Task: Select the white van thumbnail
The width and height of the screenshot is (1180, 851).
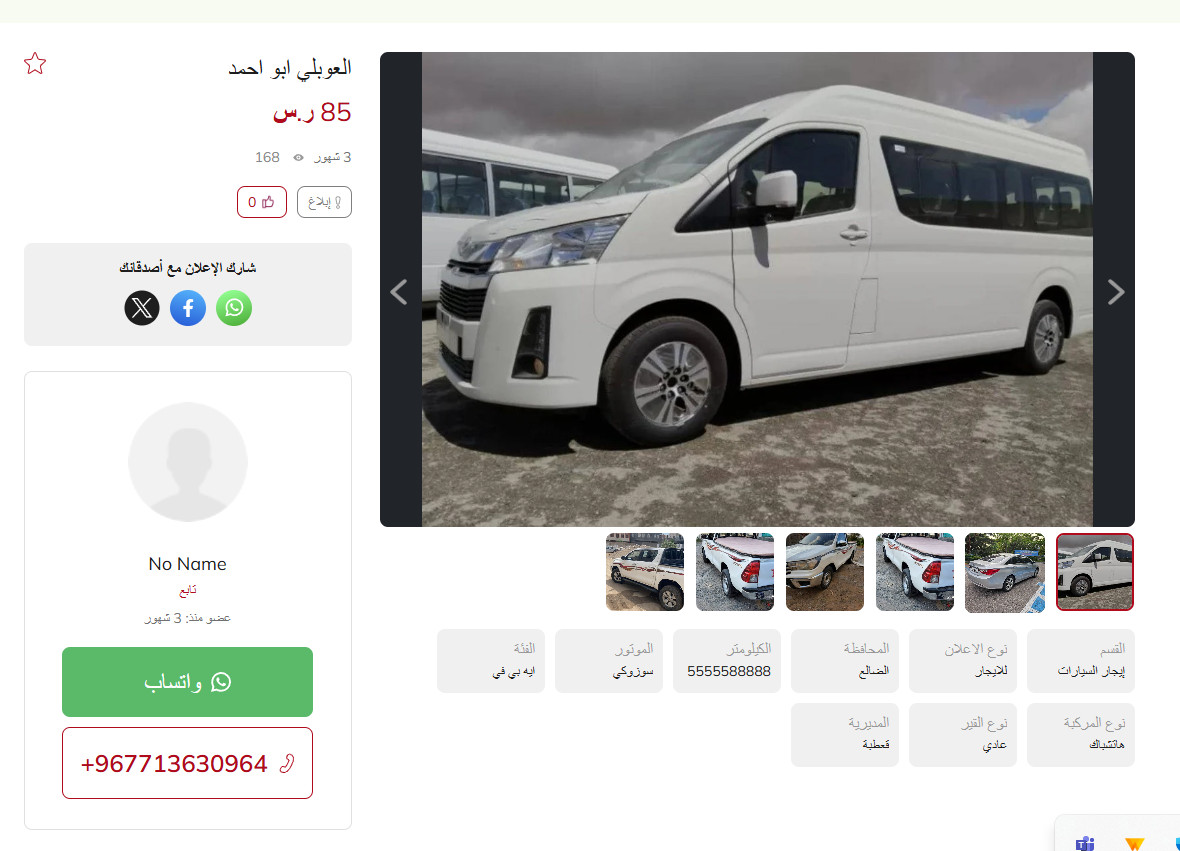Action: 1094,572
